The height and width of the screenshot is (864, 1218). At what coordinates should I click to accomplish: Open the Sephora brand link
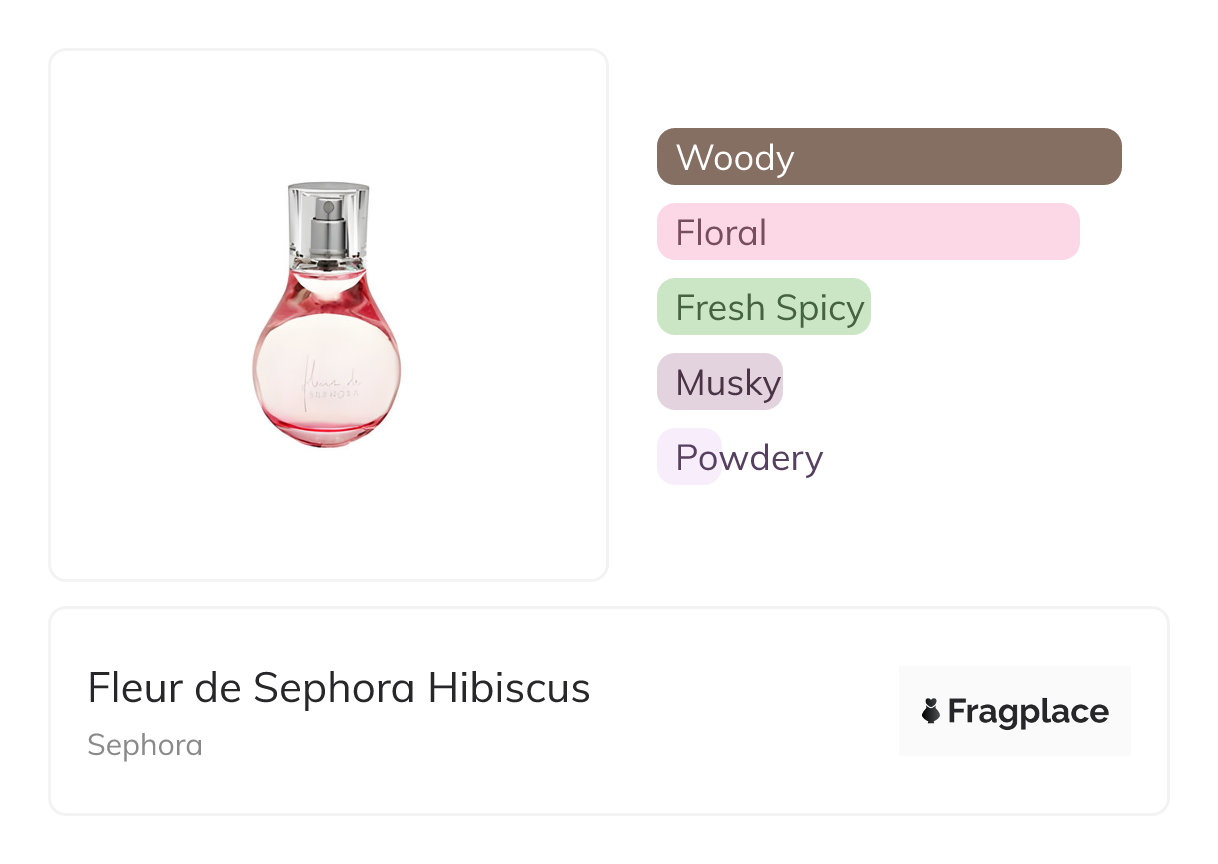pos(145,745)
